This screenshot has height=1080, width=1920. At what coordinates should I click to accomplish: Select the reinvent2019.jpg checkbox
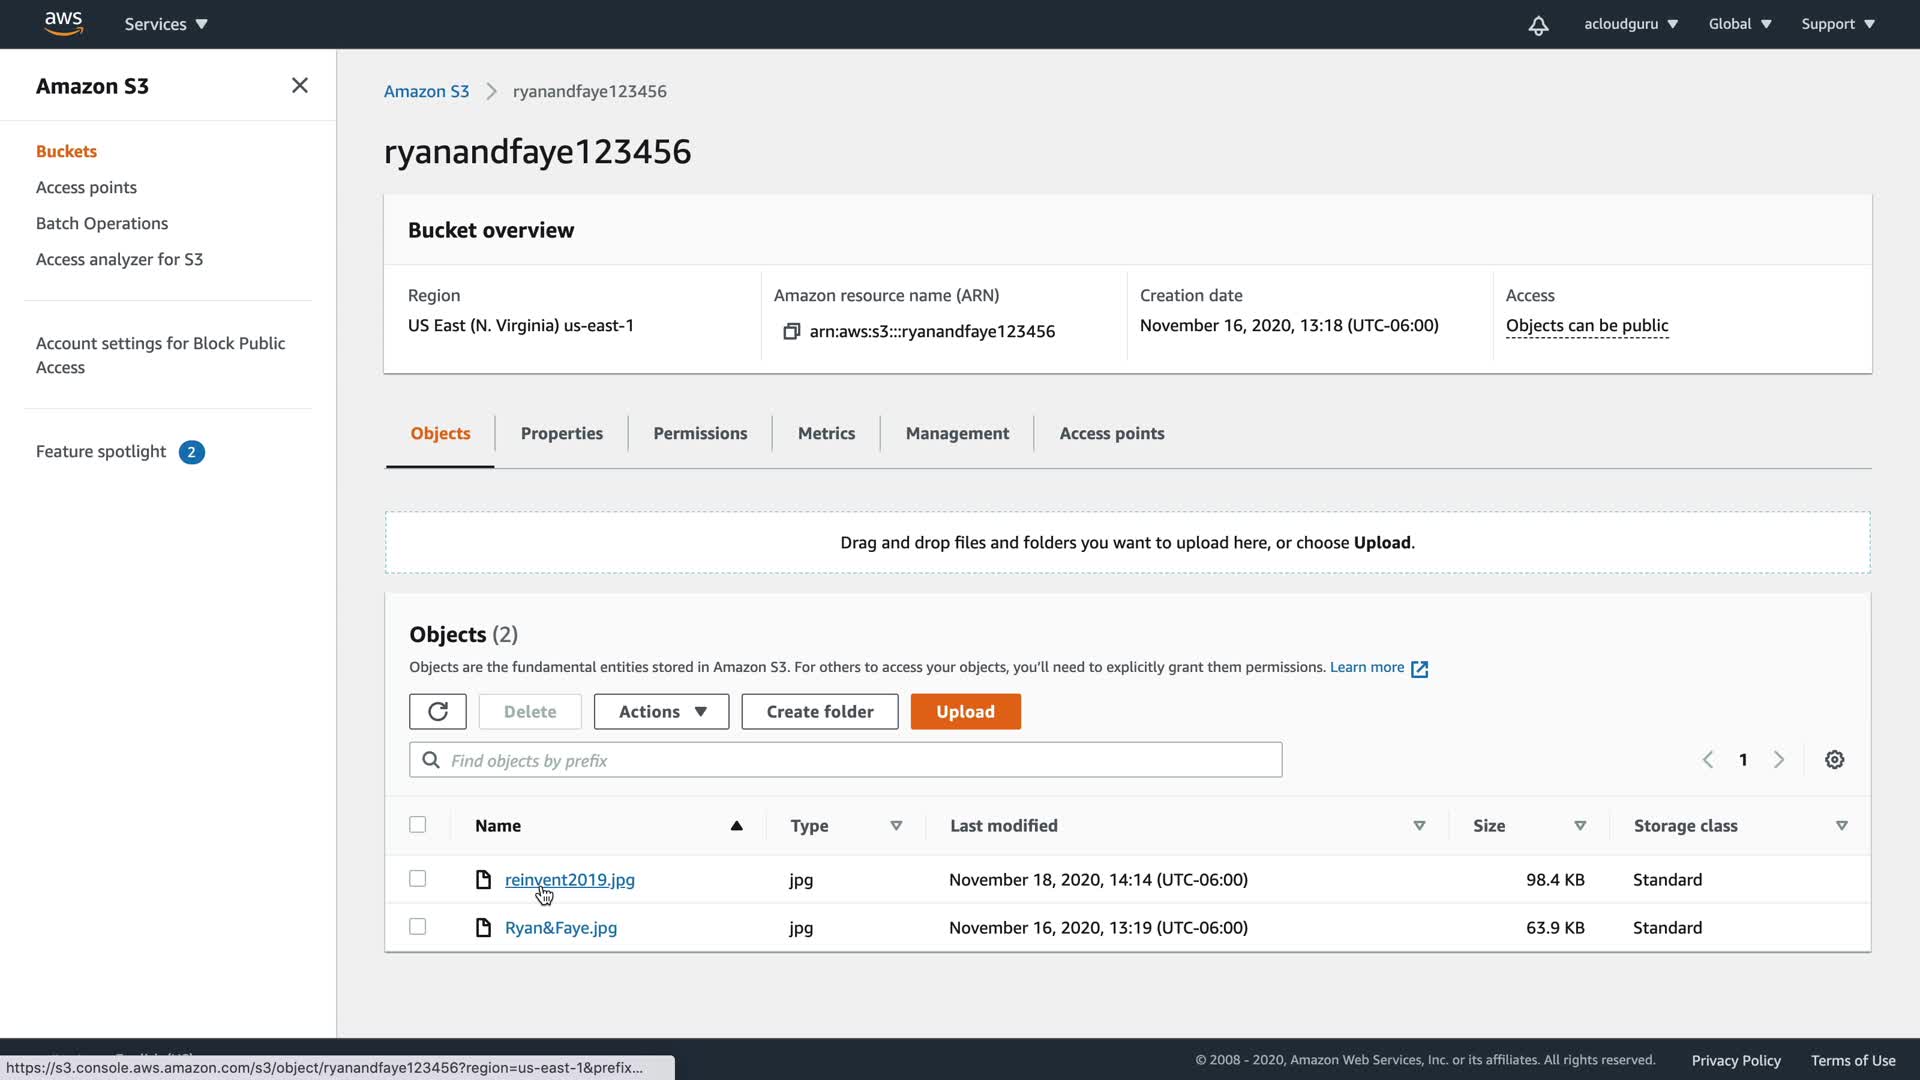click(x=418, y=879)
